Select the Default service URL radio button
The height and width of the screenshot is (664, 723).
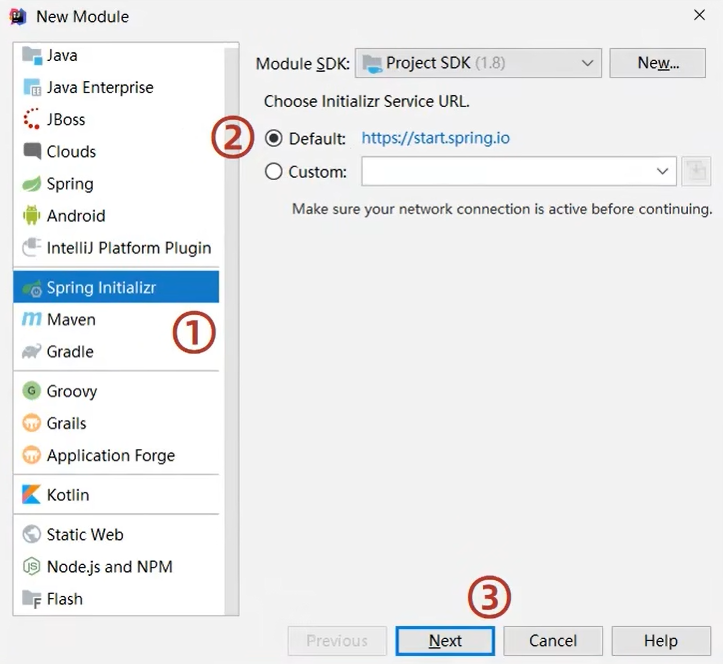pyautogui.click(x=273, y=138)
